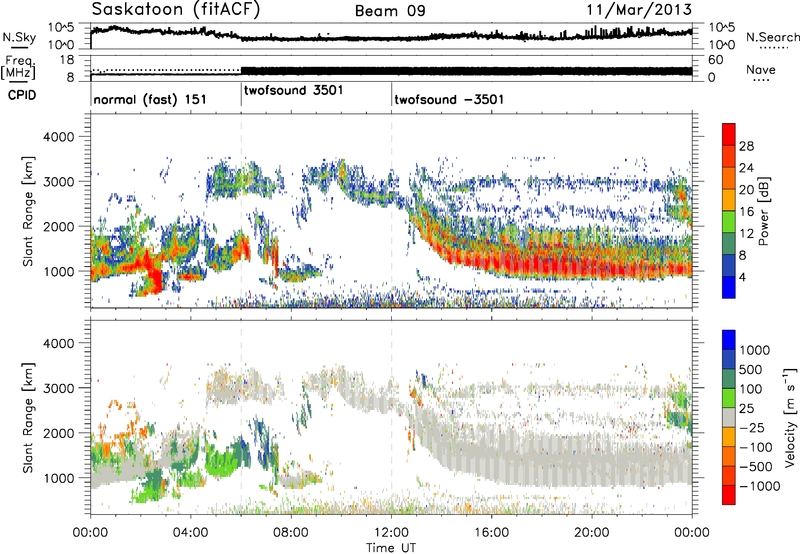Screen dimensions: 800x554
Task: Click the date "11/Mar/2013"
Action: (639, 10)
